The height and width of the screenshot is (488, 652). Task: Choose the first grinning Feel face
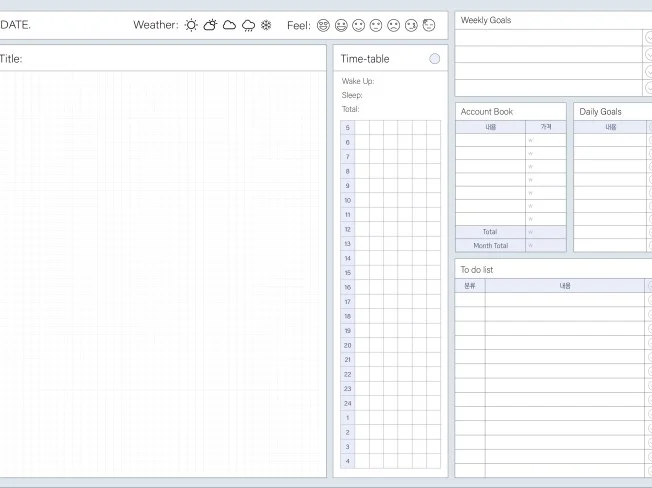pos(323,25)
